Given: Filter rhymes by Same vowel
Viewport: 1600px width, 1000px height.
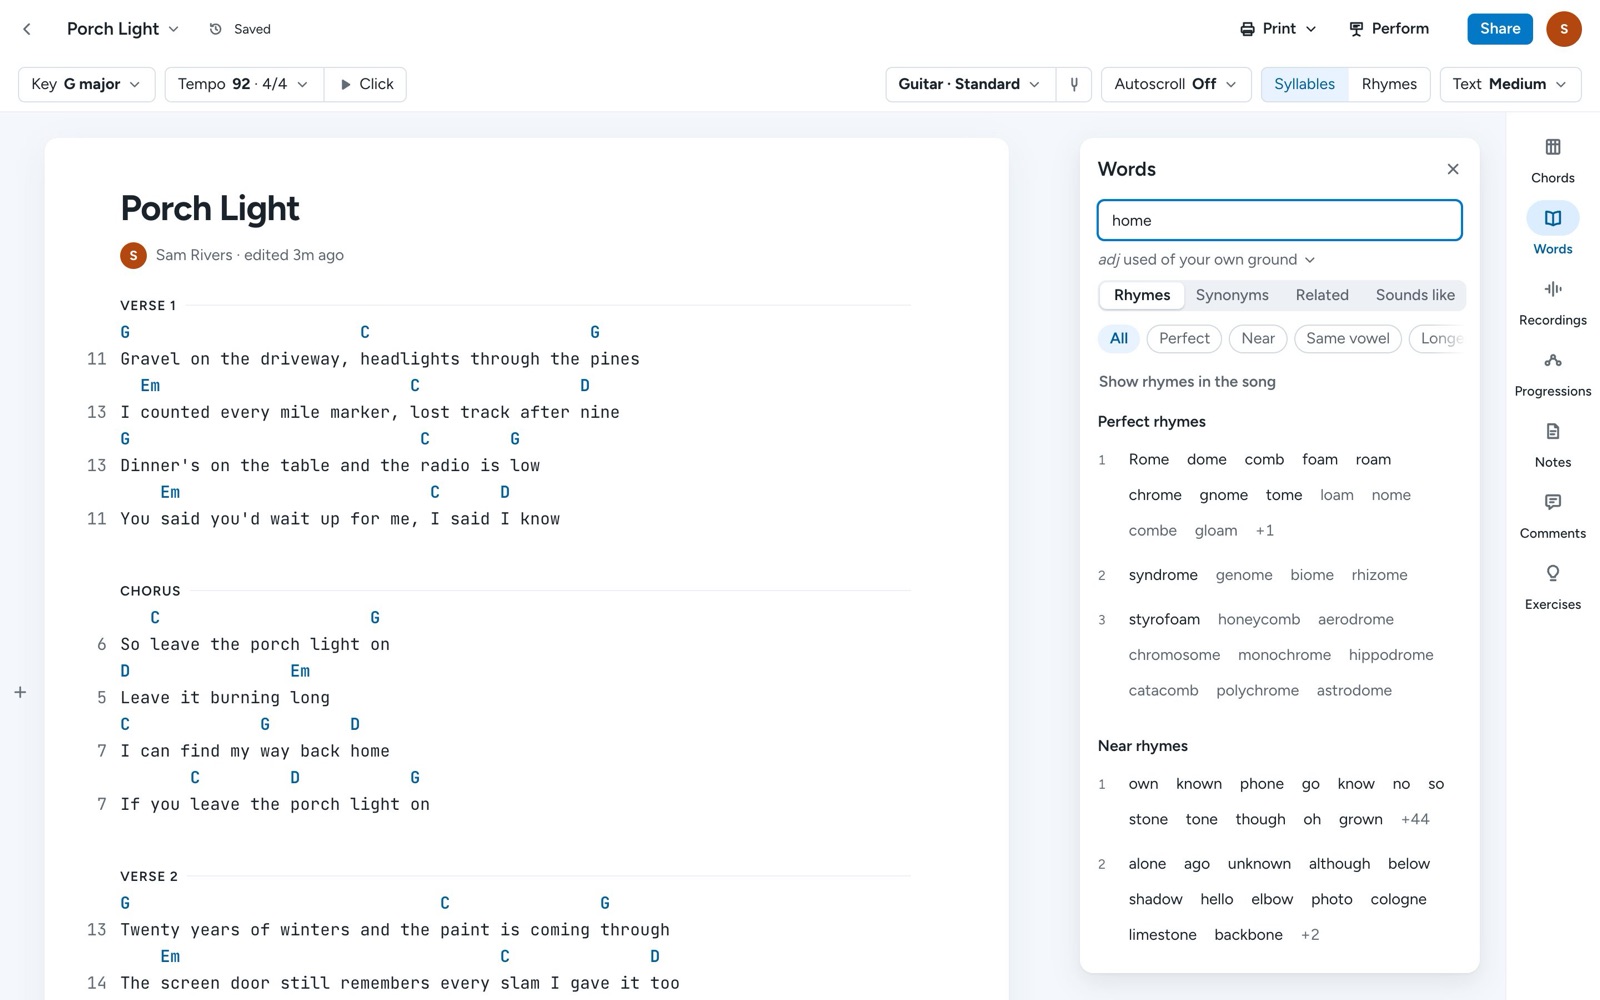Looking at the screenshot, I should pos(1347,338).
